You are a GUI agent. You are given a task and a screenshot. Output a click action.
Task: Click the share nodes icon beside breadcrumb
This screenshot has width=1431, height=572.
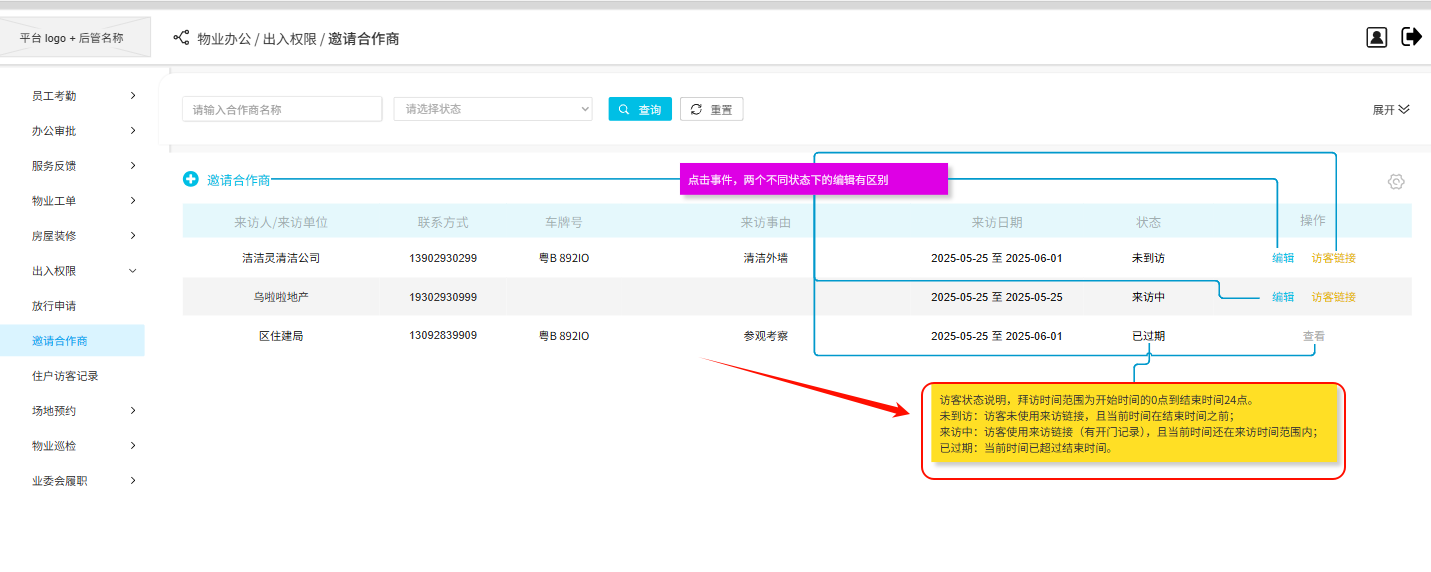tap(181, 38)
